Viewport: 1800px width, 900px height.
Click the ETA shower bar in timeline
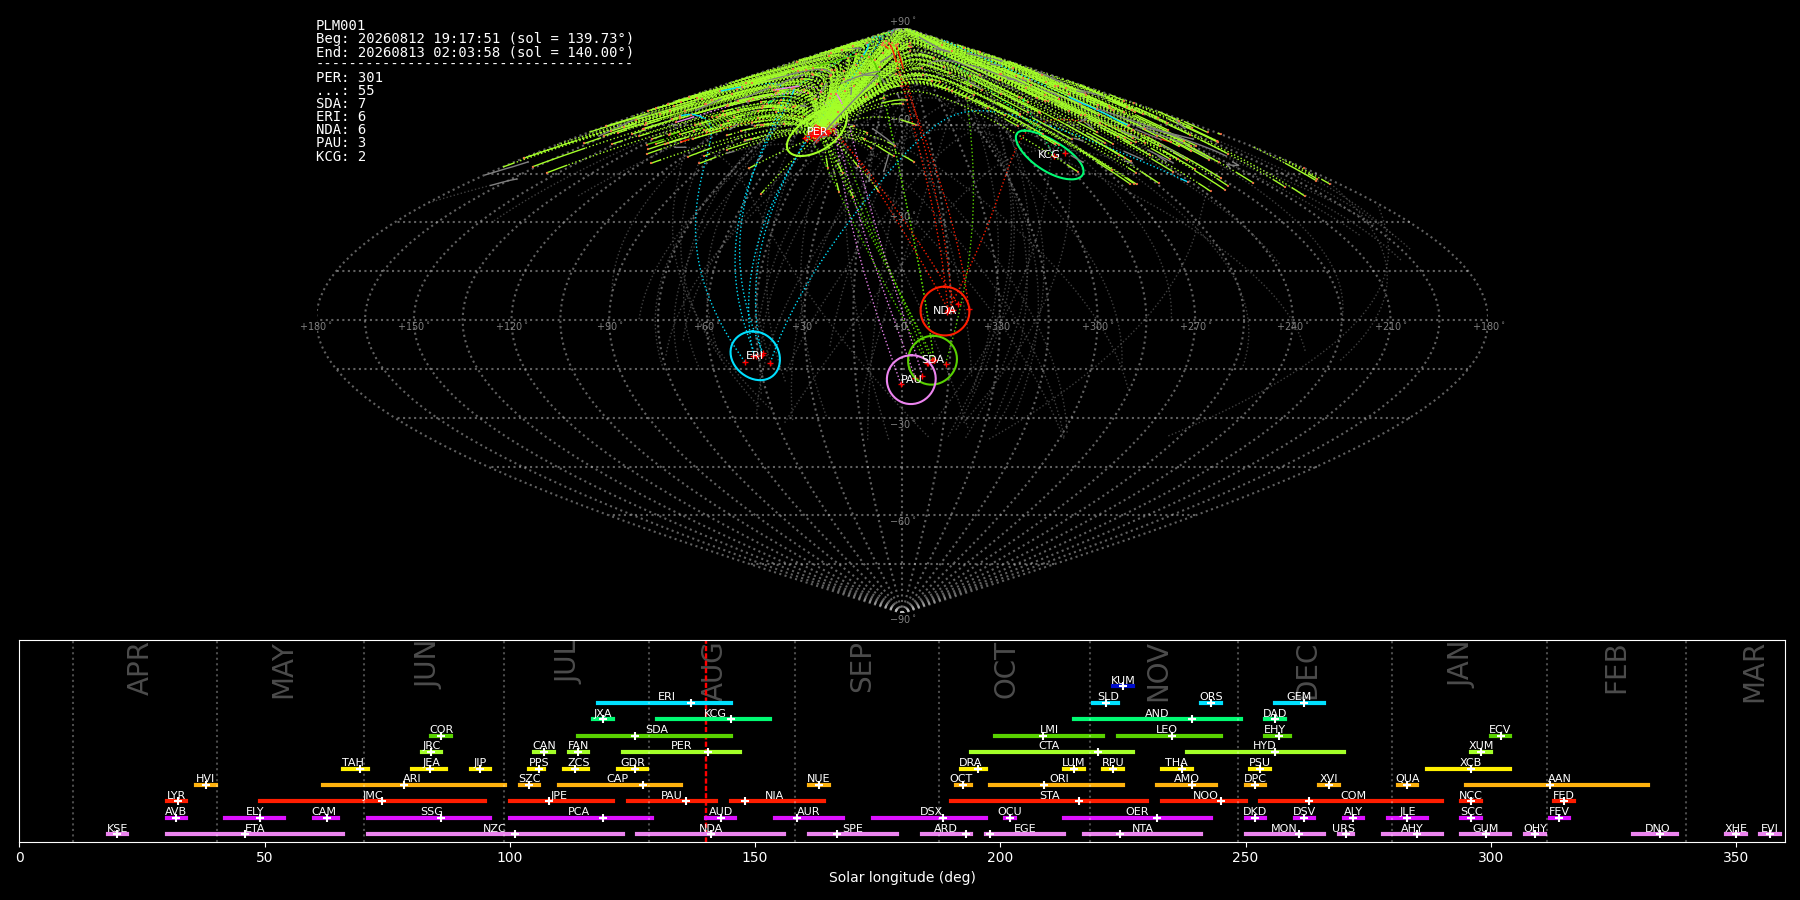[255, 834]
